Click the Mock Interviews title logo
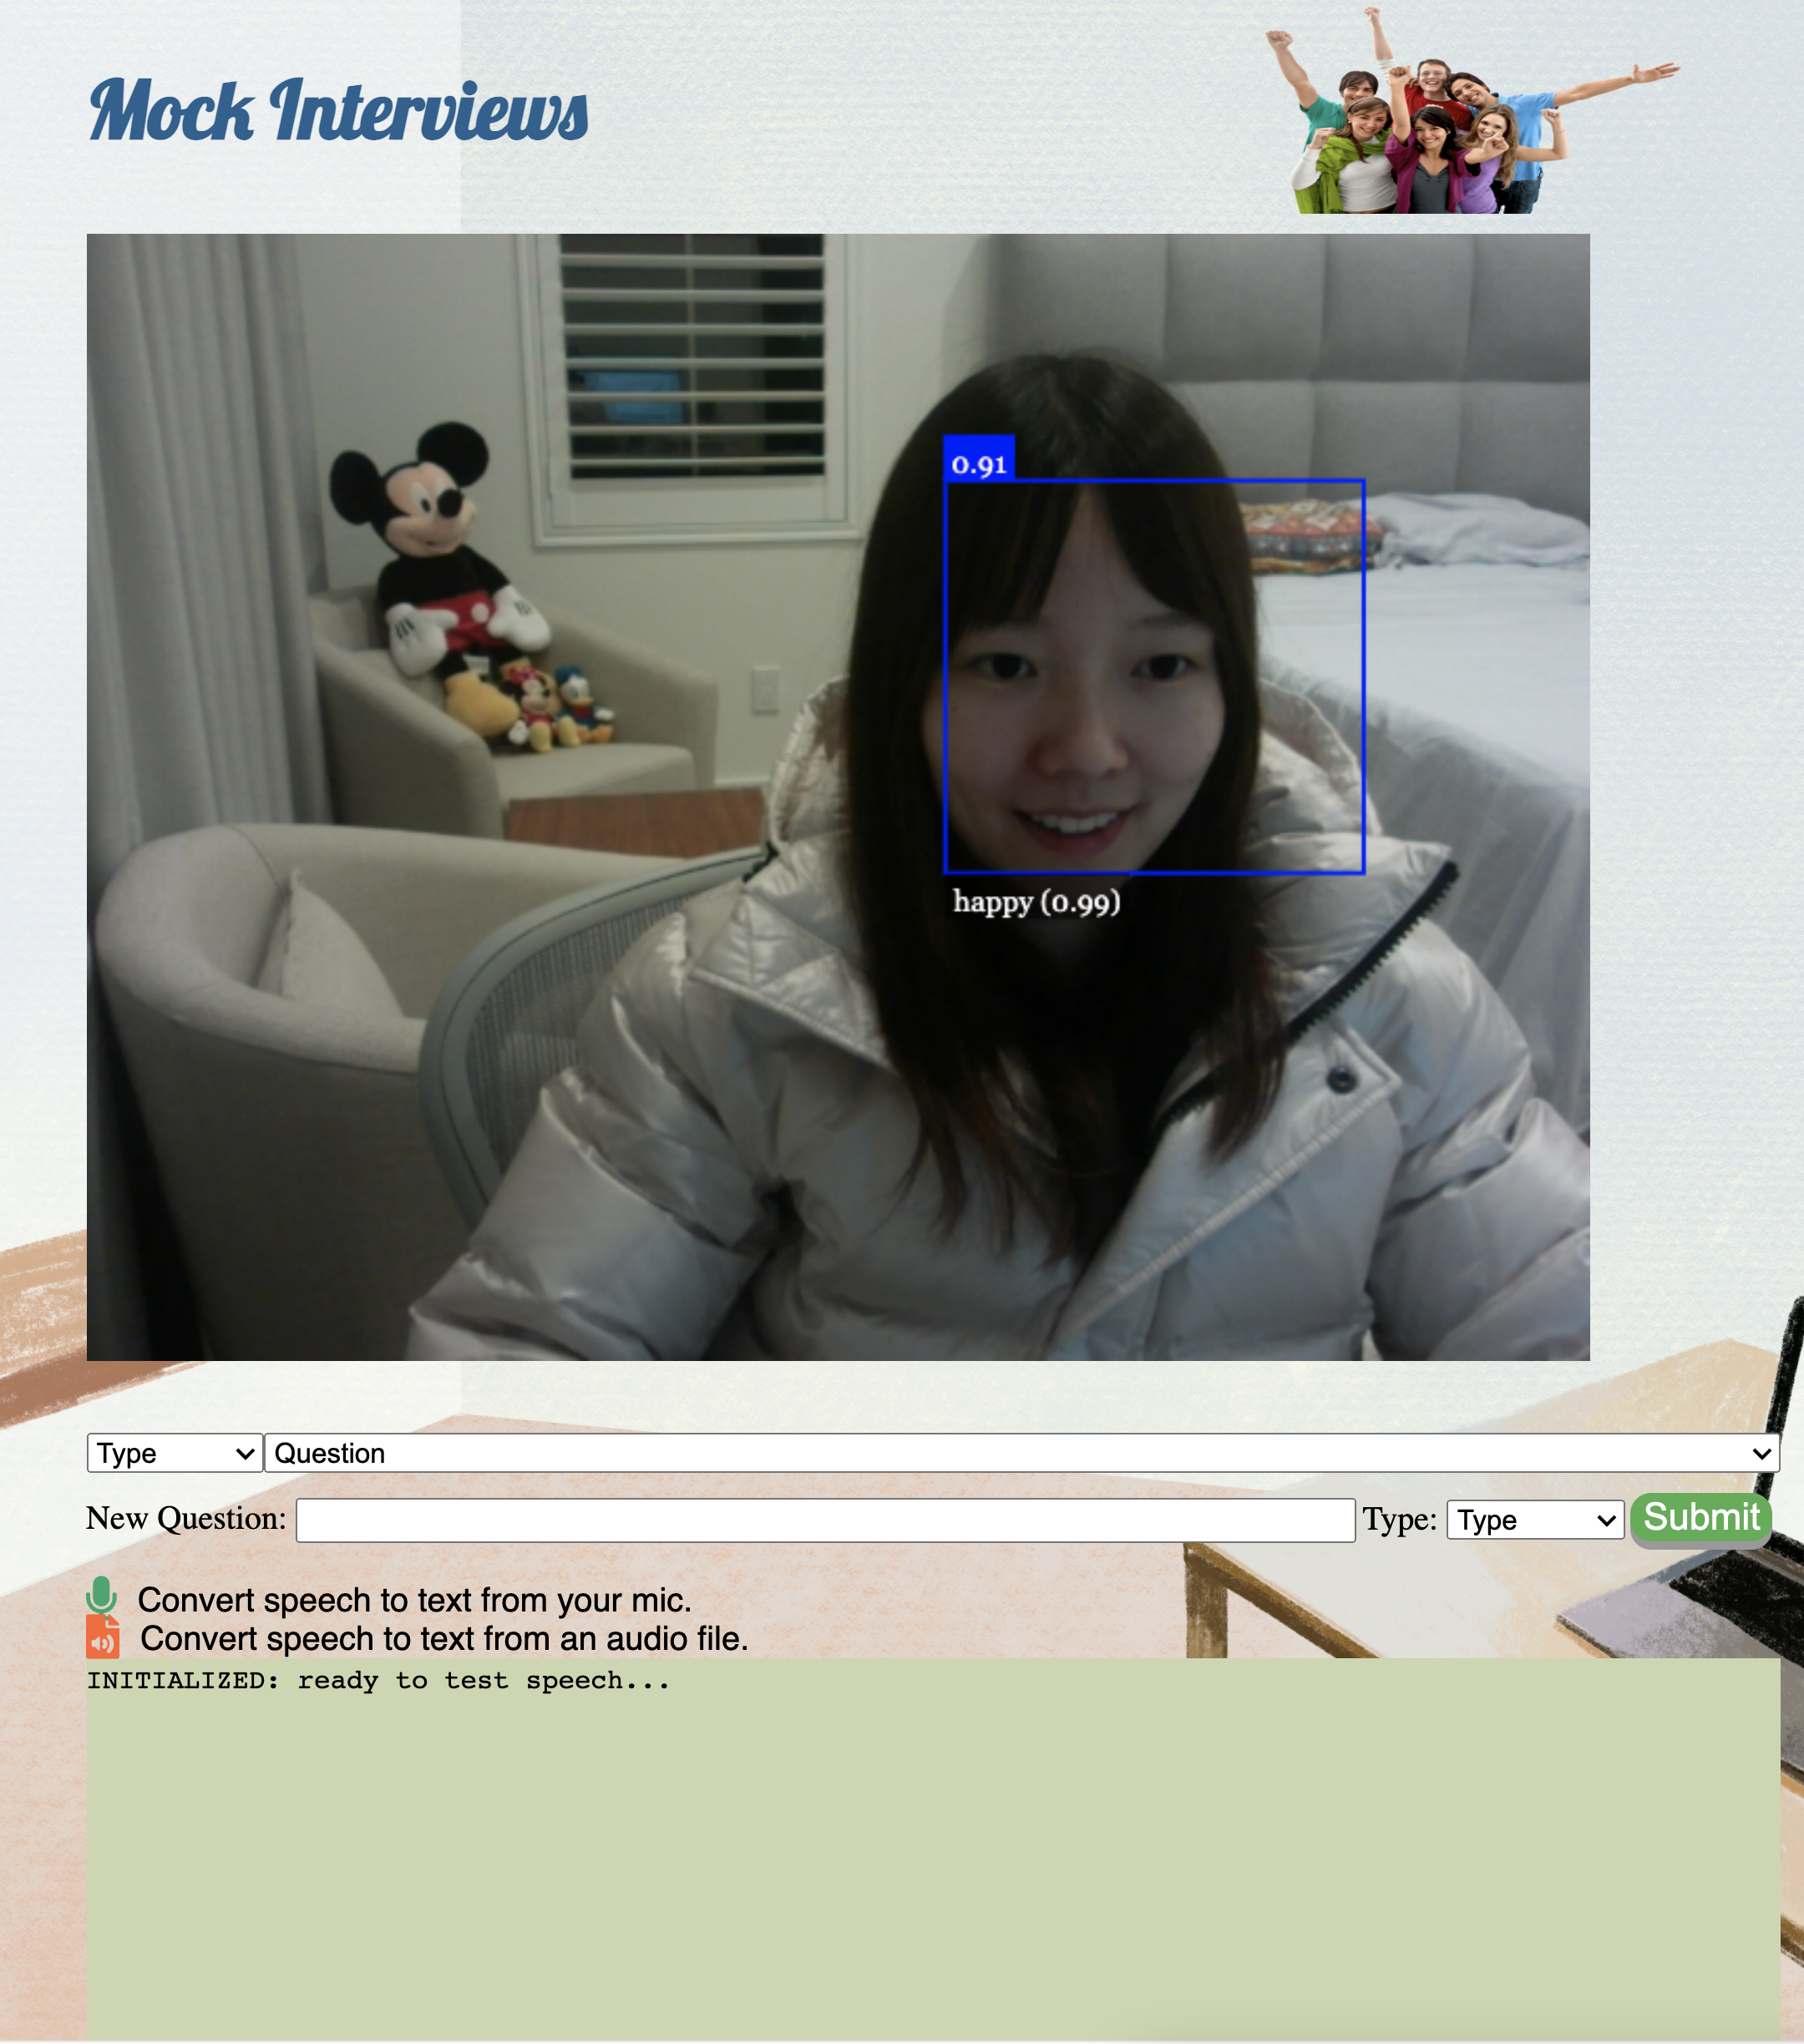The image size is (1804, 2044). coord(339,111)
